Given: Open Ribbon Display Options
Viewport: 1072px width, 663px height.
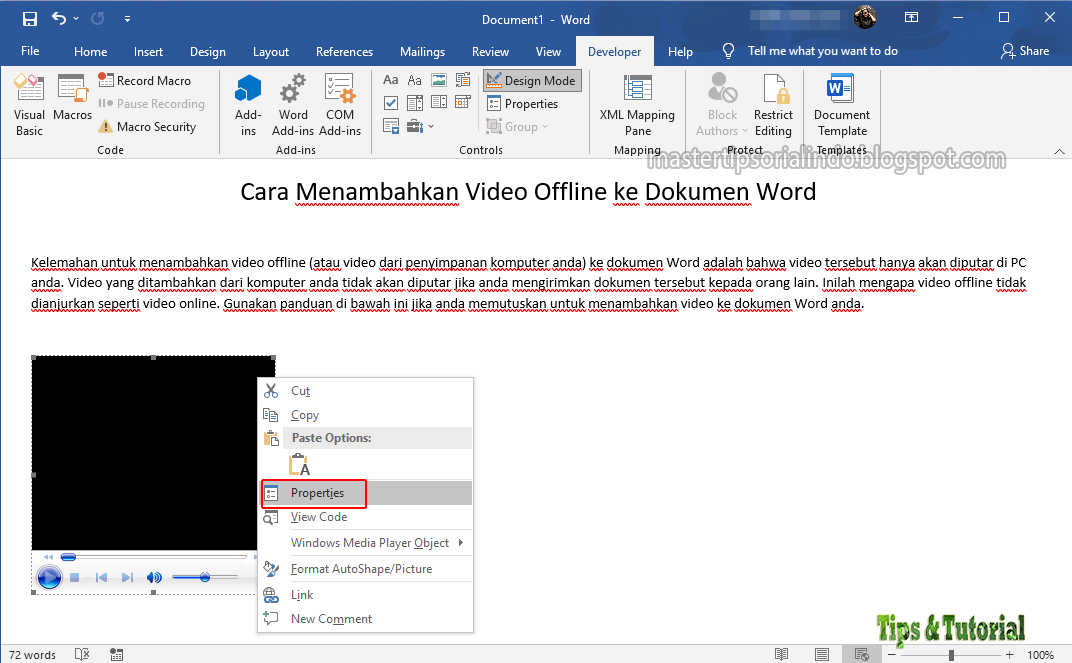Looking at the screenshot, I should pos(911,18).
